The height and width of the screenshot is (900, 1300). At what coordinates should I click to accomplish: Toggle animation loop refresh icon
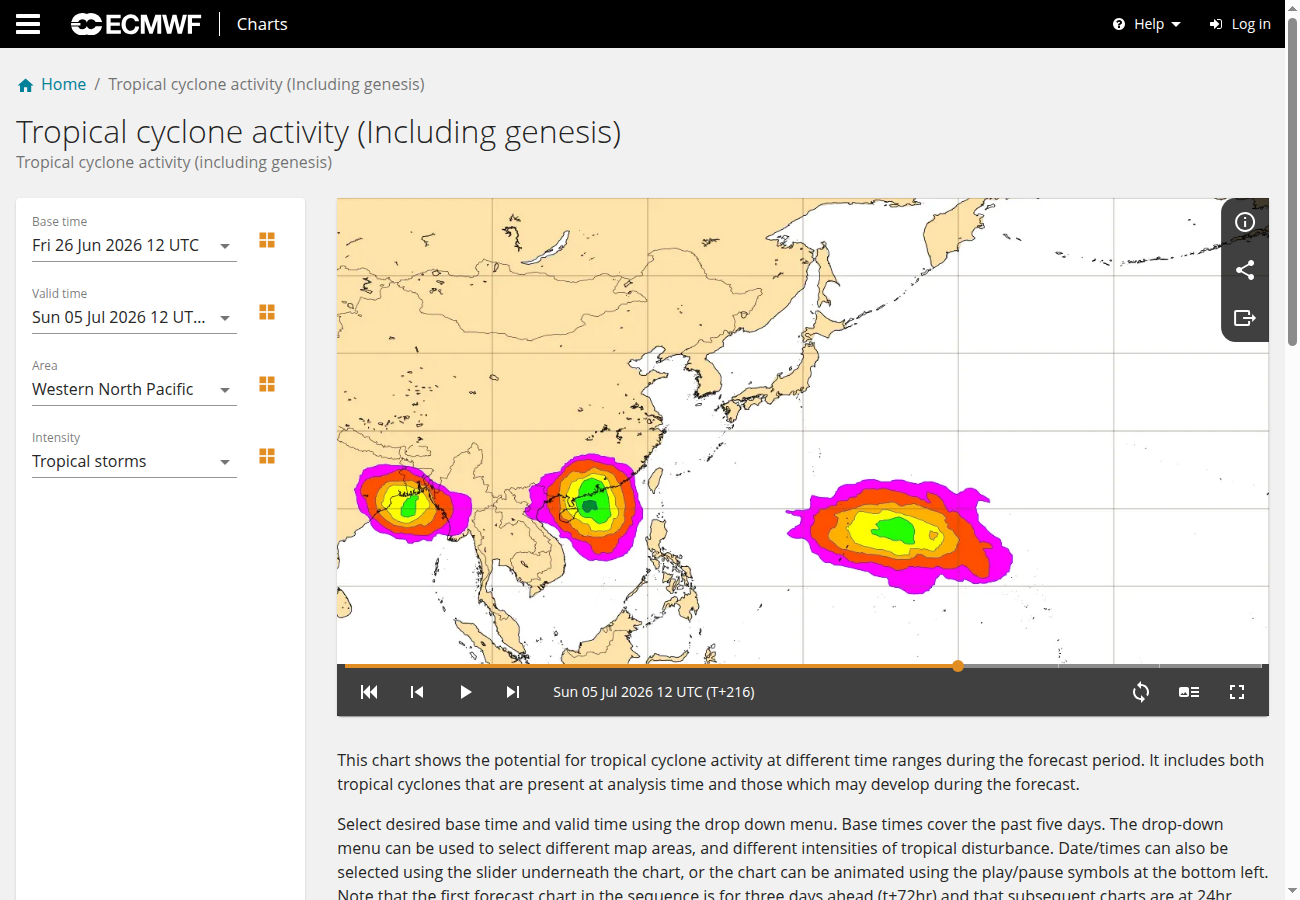tap(1141, 692)
